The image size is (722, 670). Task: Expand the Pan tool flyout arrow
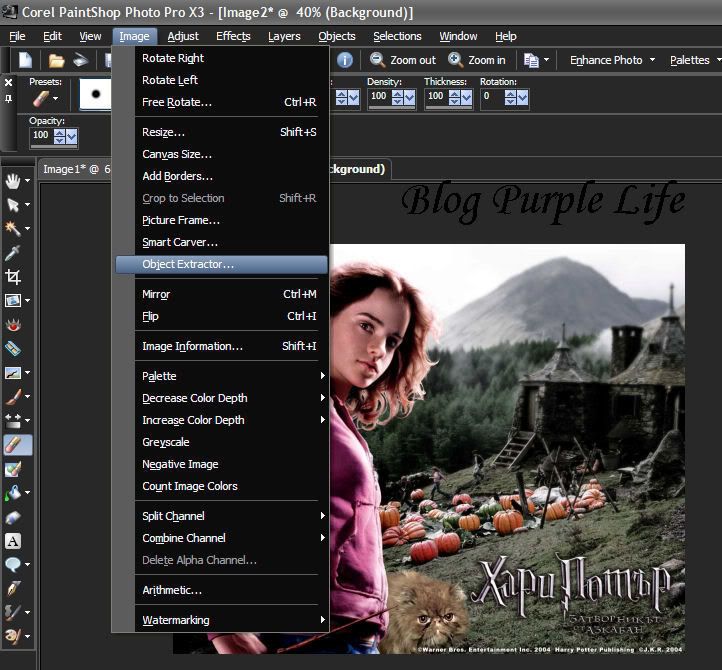(x=28, y=181)
